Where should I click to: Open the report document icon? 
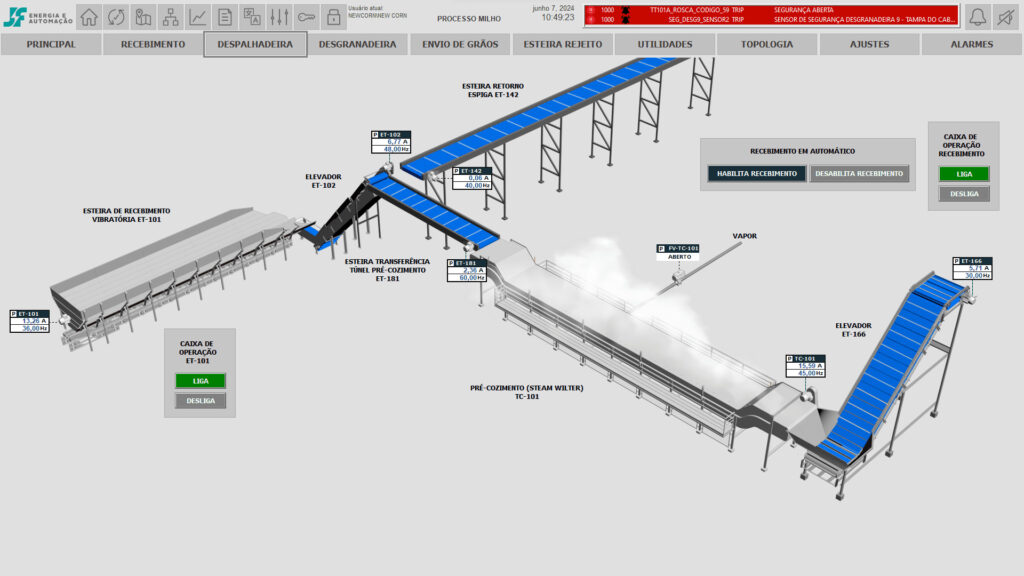pyautogui.click(x=225, y=17)
